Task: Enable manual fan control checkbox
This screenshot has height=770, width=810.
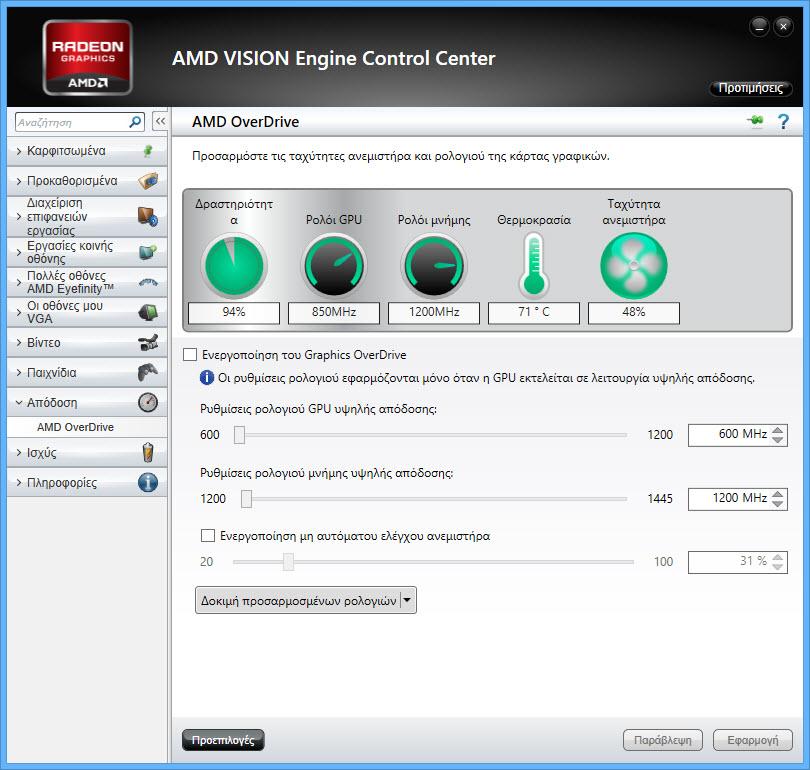Action: (208, 536)
